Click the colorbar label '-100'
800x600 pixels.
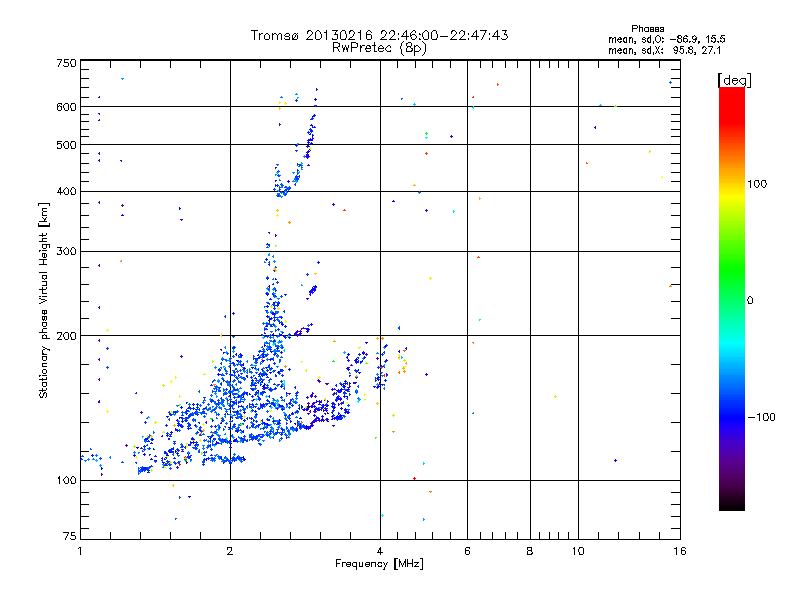tap(762, 417)
